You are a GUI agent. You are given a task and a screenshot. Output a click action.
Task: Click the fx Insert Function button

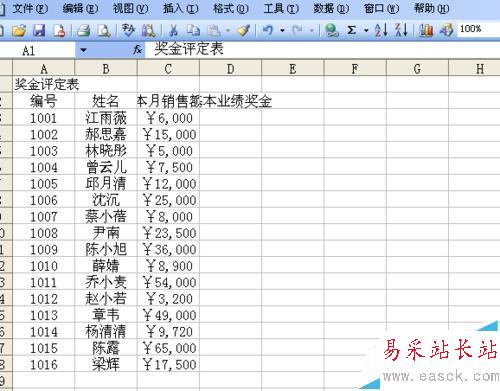tap(137, 50)
